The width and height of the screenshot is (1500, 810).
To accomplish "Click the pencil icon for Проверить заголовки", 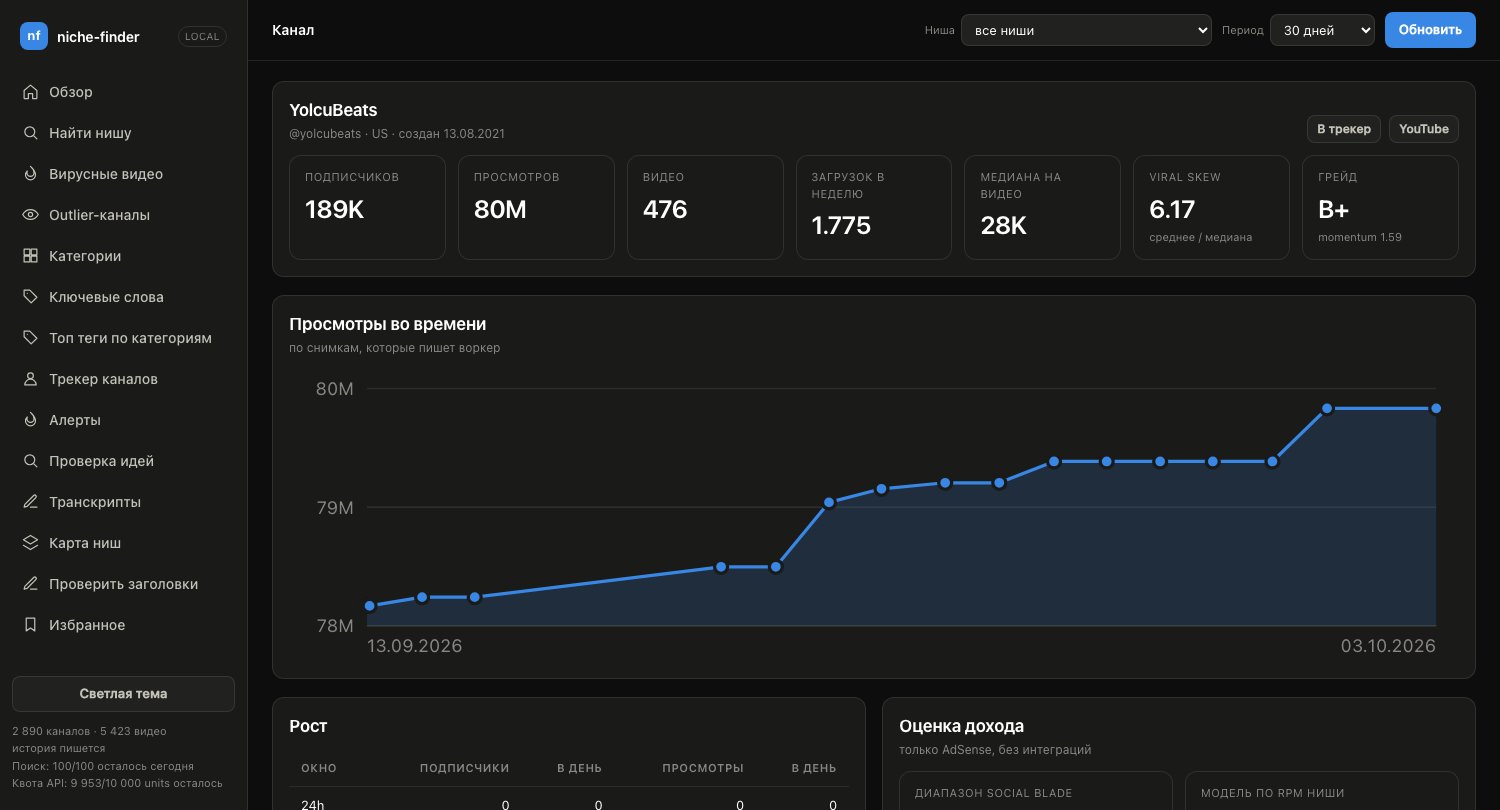I will pos(30,584).
